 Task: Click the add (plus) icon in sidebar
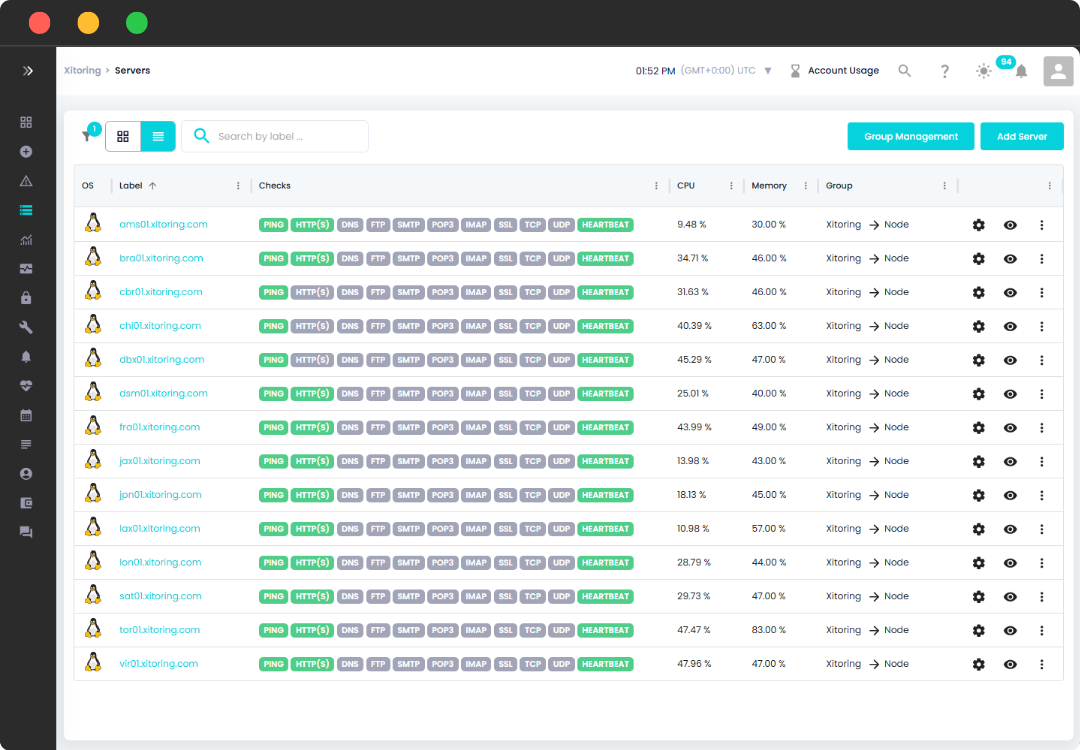(26, 152)
